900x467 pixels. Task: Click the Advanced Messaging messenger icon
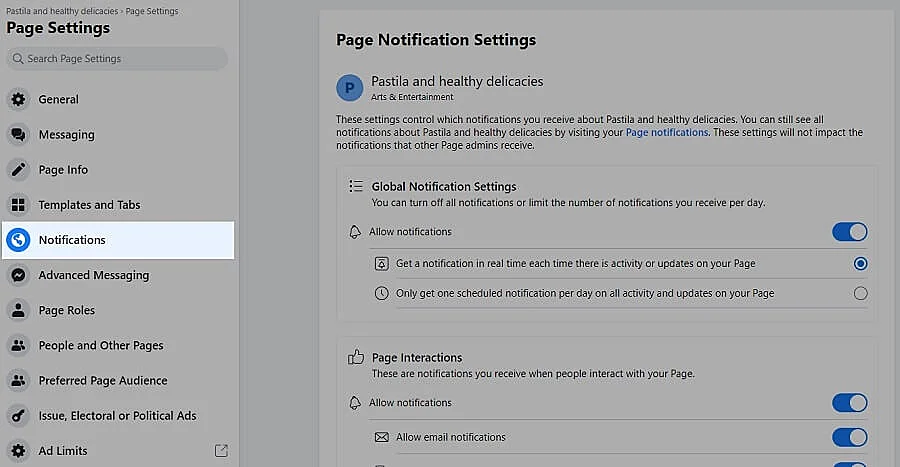point(18,275)
